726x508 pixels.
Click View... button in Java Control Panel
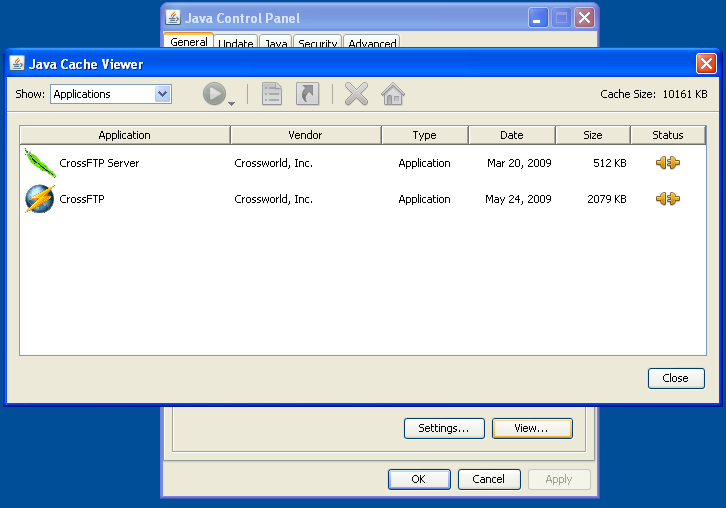532,428
